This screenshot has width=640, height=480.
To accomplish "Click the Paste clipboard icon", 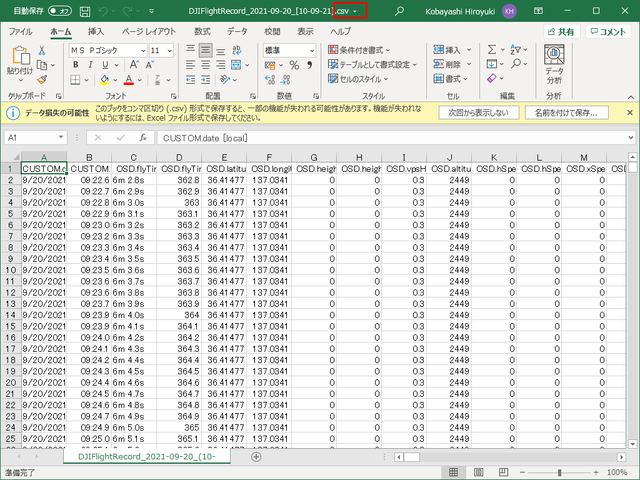I will click(20, 55).
